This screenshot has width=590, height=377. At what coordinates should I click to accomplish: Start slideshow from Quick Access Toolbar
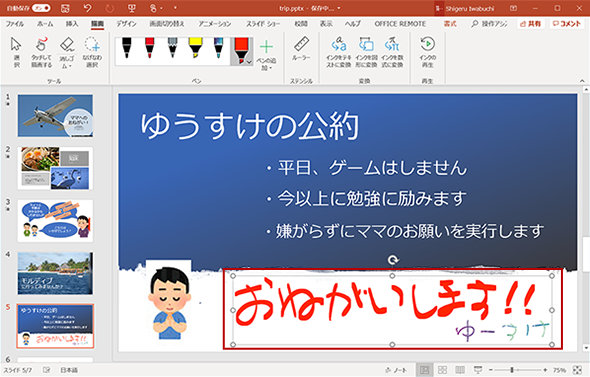tap(132, 8)
